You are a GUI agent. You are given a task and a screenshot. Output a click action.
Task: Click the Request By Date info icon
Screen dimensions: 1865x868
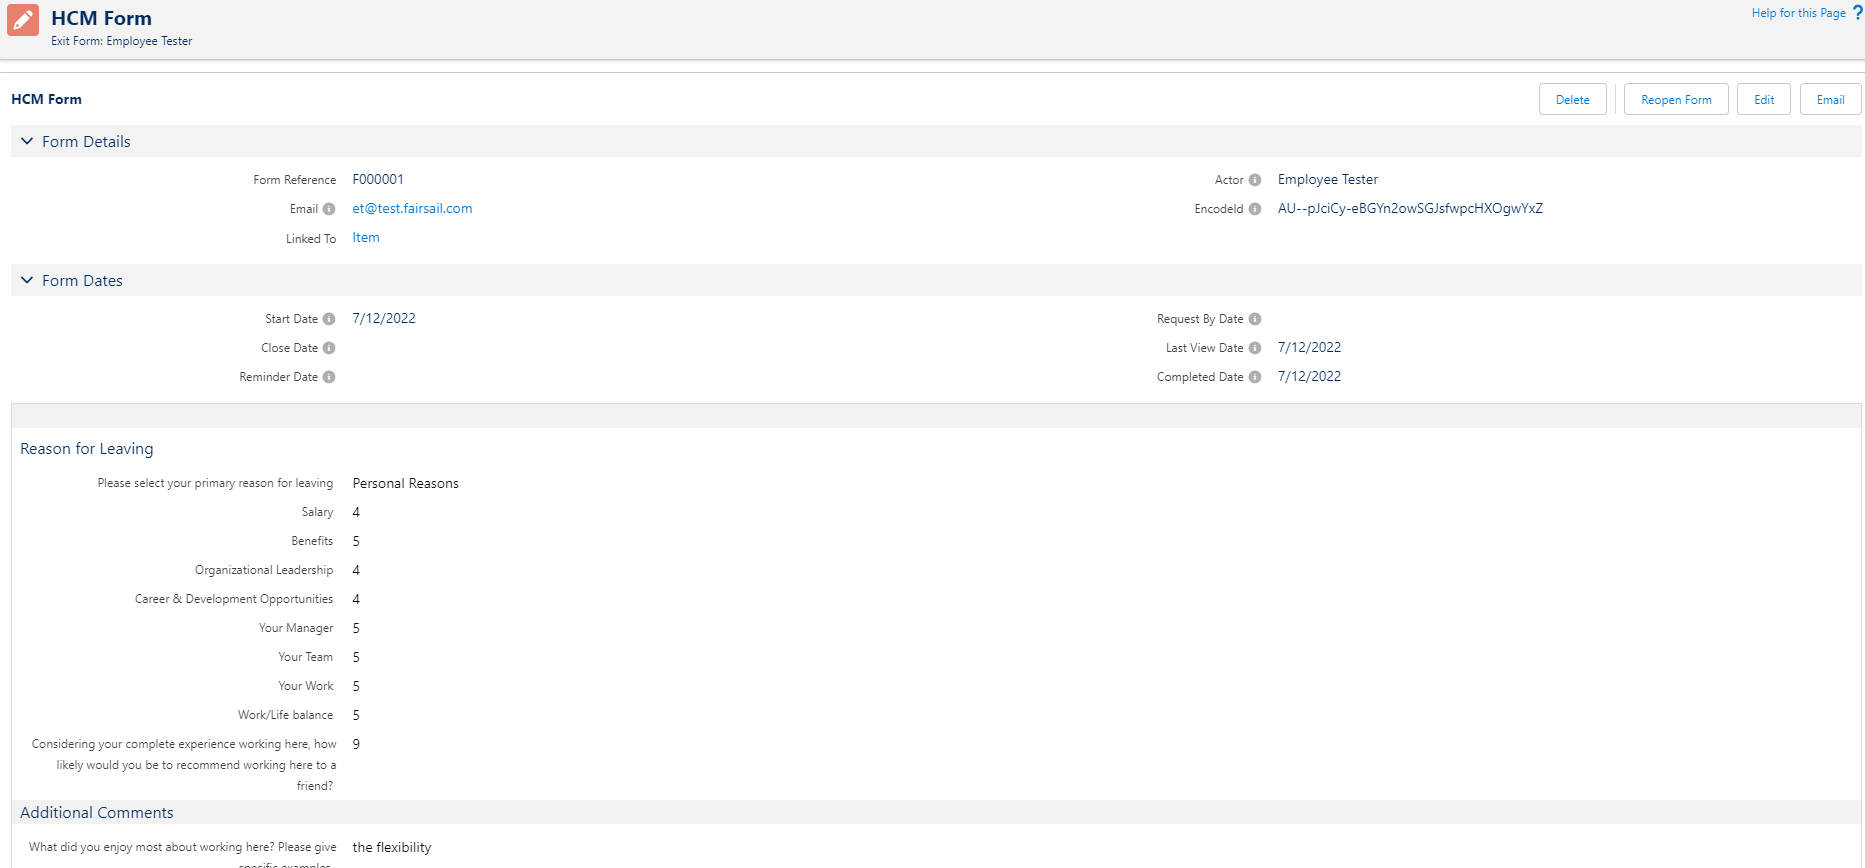1255,319
